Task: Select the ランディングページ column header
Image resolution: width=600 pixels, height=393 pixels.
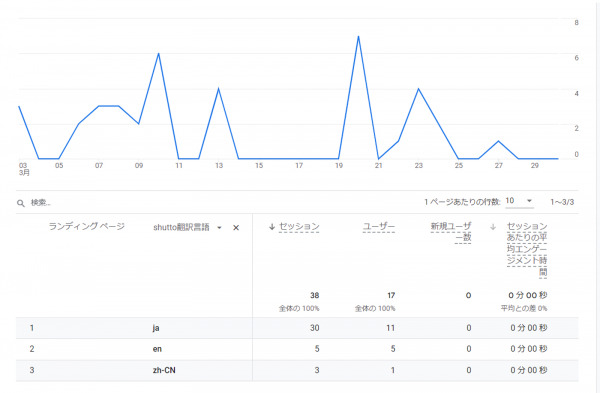Action: pos(86,226)
